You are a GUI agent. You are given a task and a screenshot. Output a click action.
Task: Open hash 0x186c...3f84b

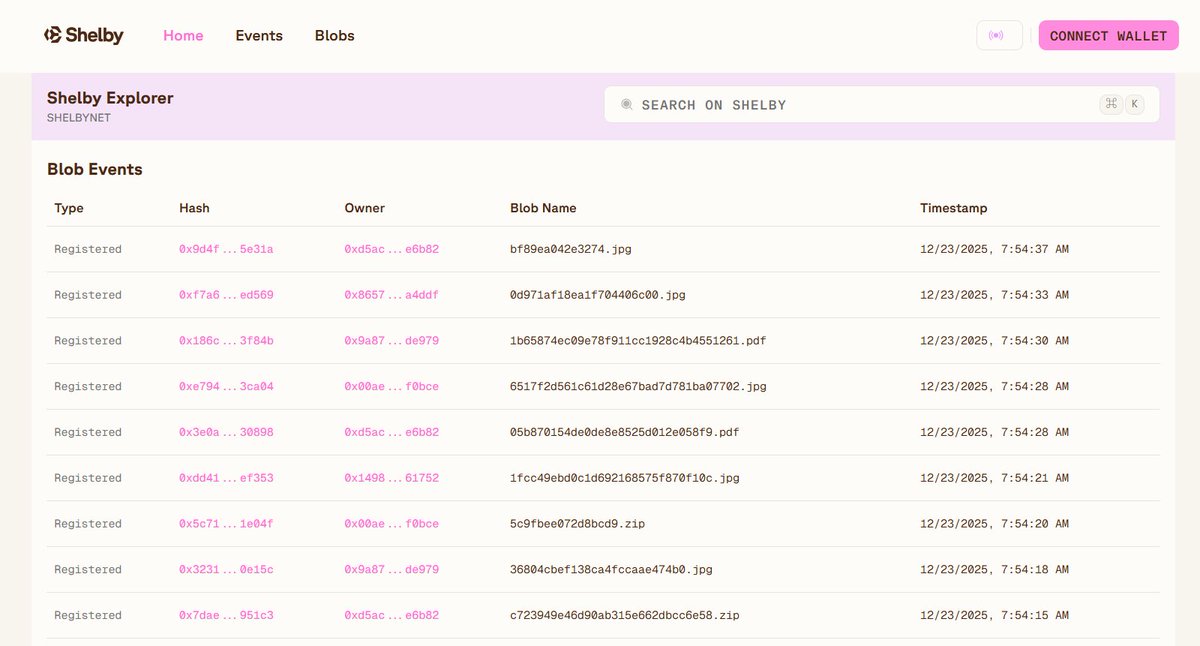pos(226,341)
